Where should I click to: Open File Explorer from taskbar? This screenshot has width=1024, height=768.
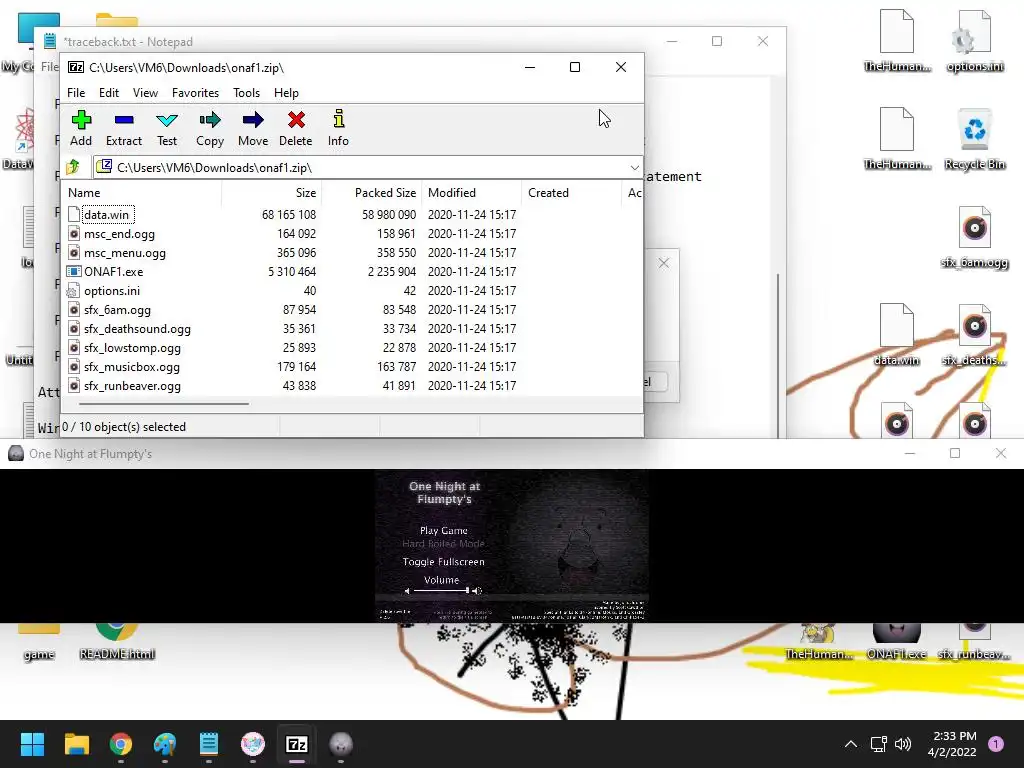76,744
